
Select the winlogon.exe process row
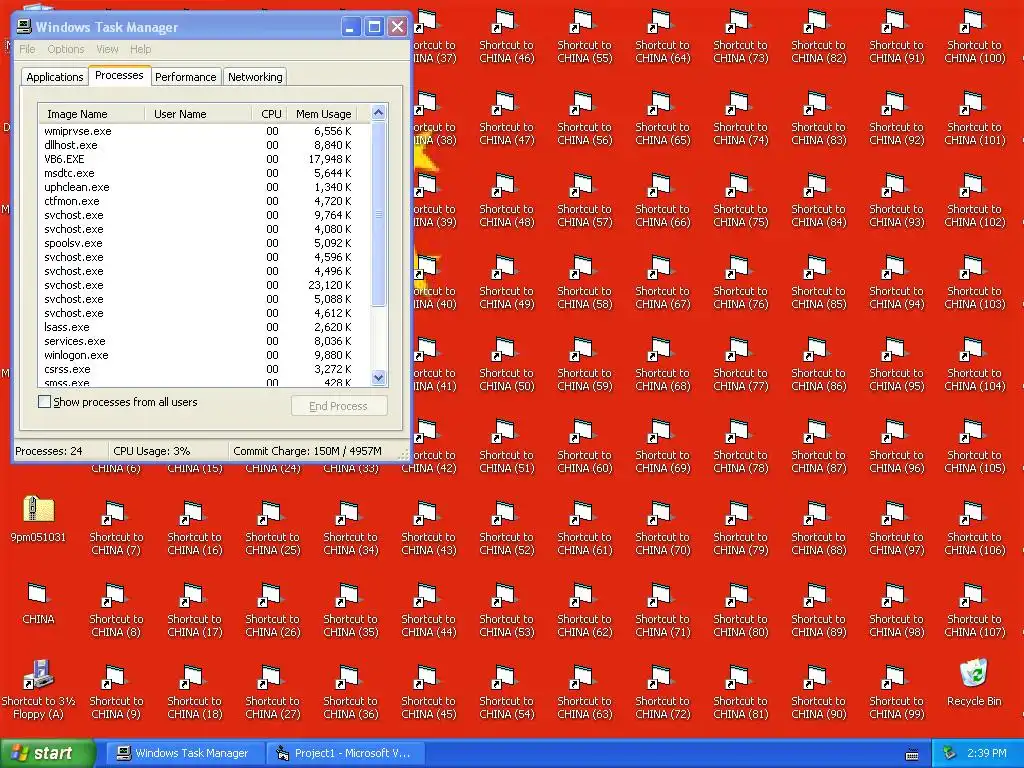pos(204,355)
